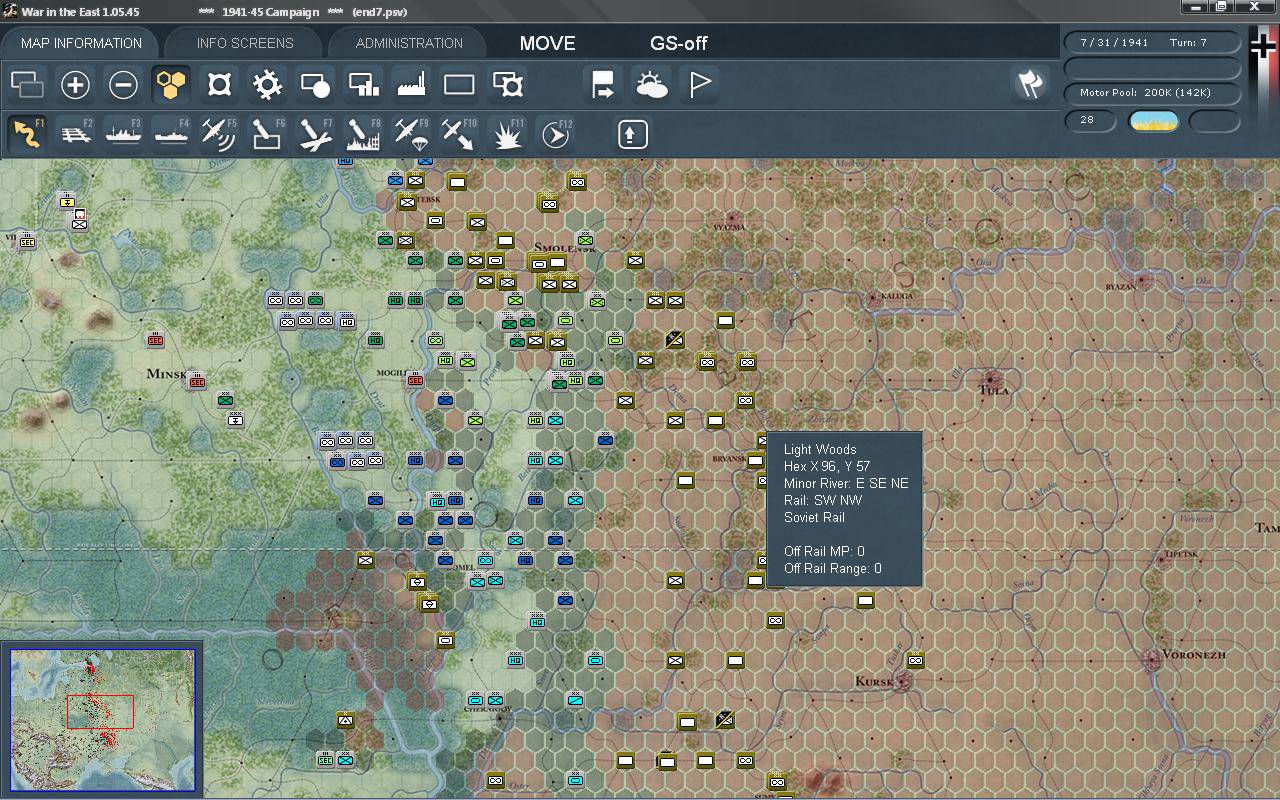This screenshot has height=800, width=1280.
Task: Click the sky-and-wheat weather indicator pill
Action: click(1153, 121)
